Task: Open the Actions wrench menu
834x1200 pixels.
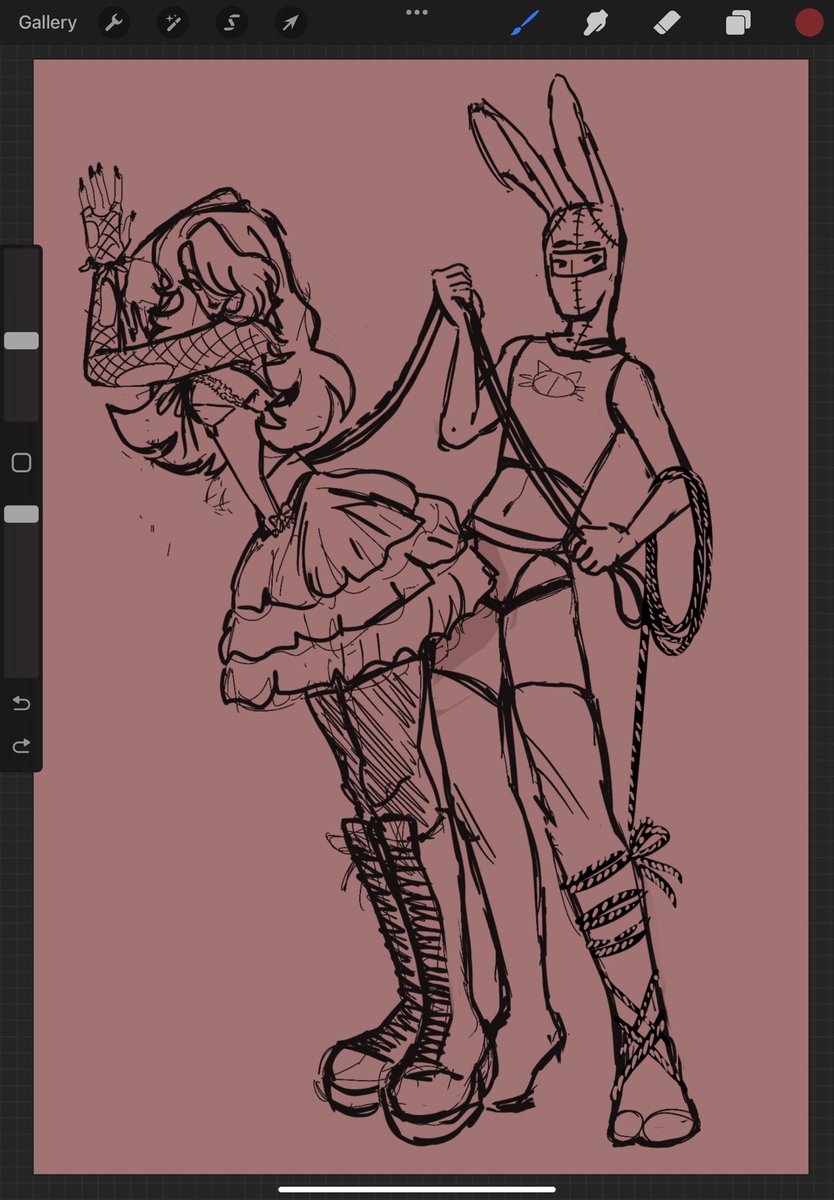Action: click(x=115, y=22)
